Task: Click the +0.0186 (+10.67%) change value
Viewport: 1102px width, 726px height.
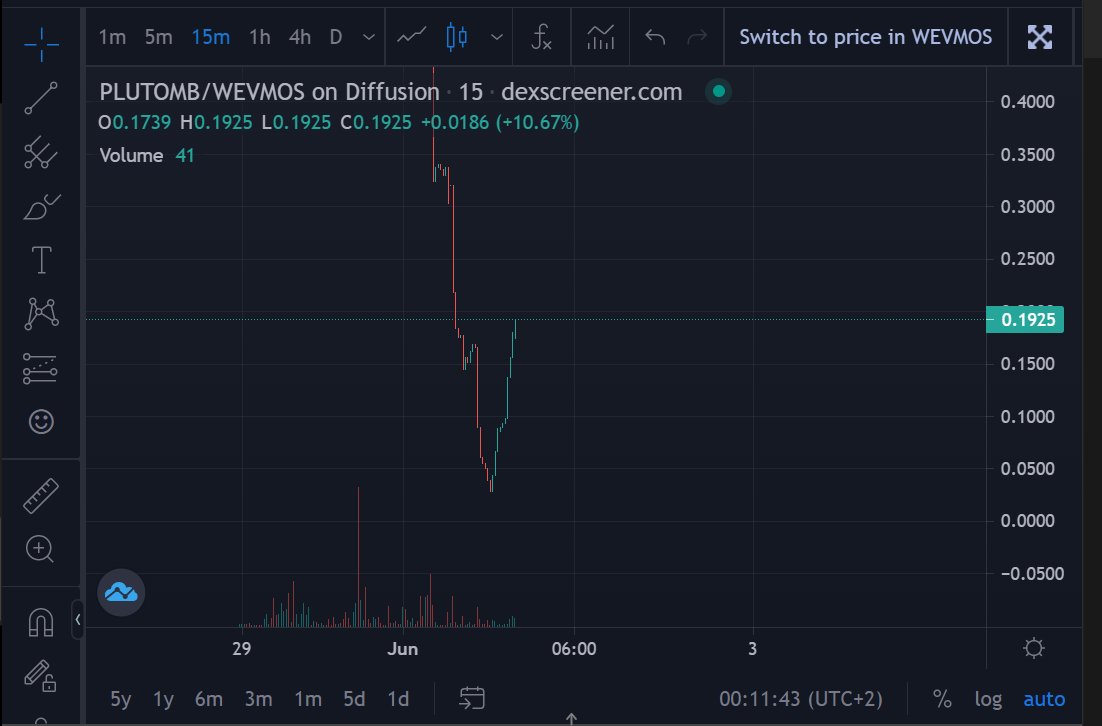Action: coord(500,123)
